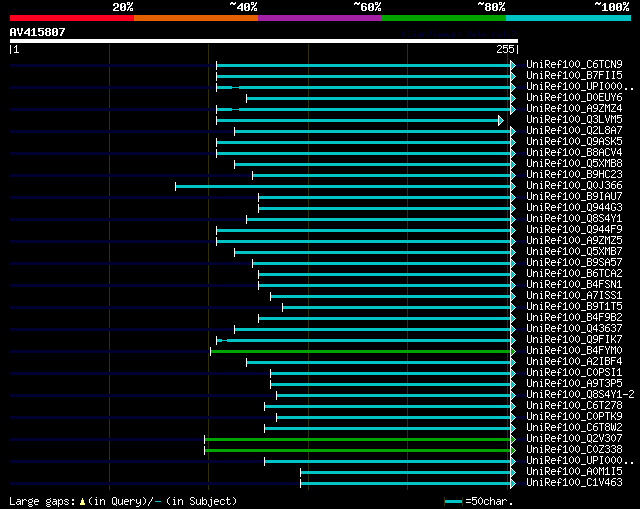Open hit UniRef100_Q2L8A7

pyautogui.click(x=574, y=131)
